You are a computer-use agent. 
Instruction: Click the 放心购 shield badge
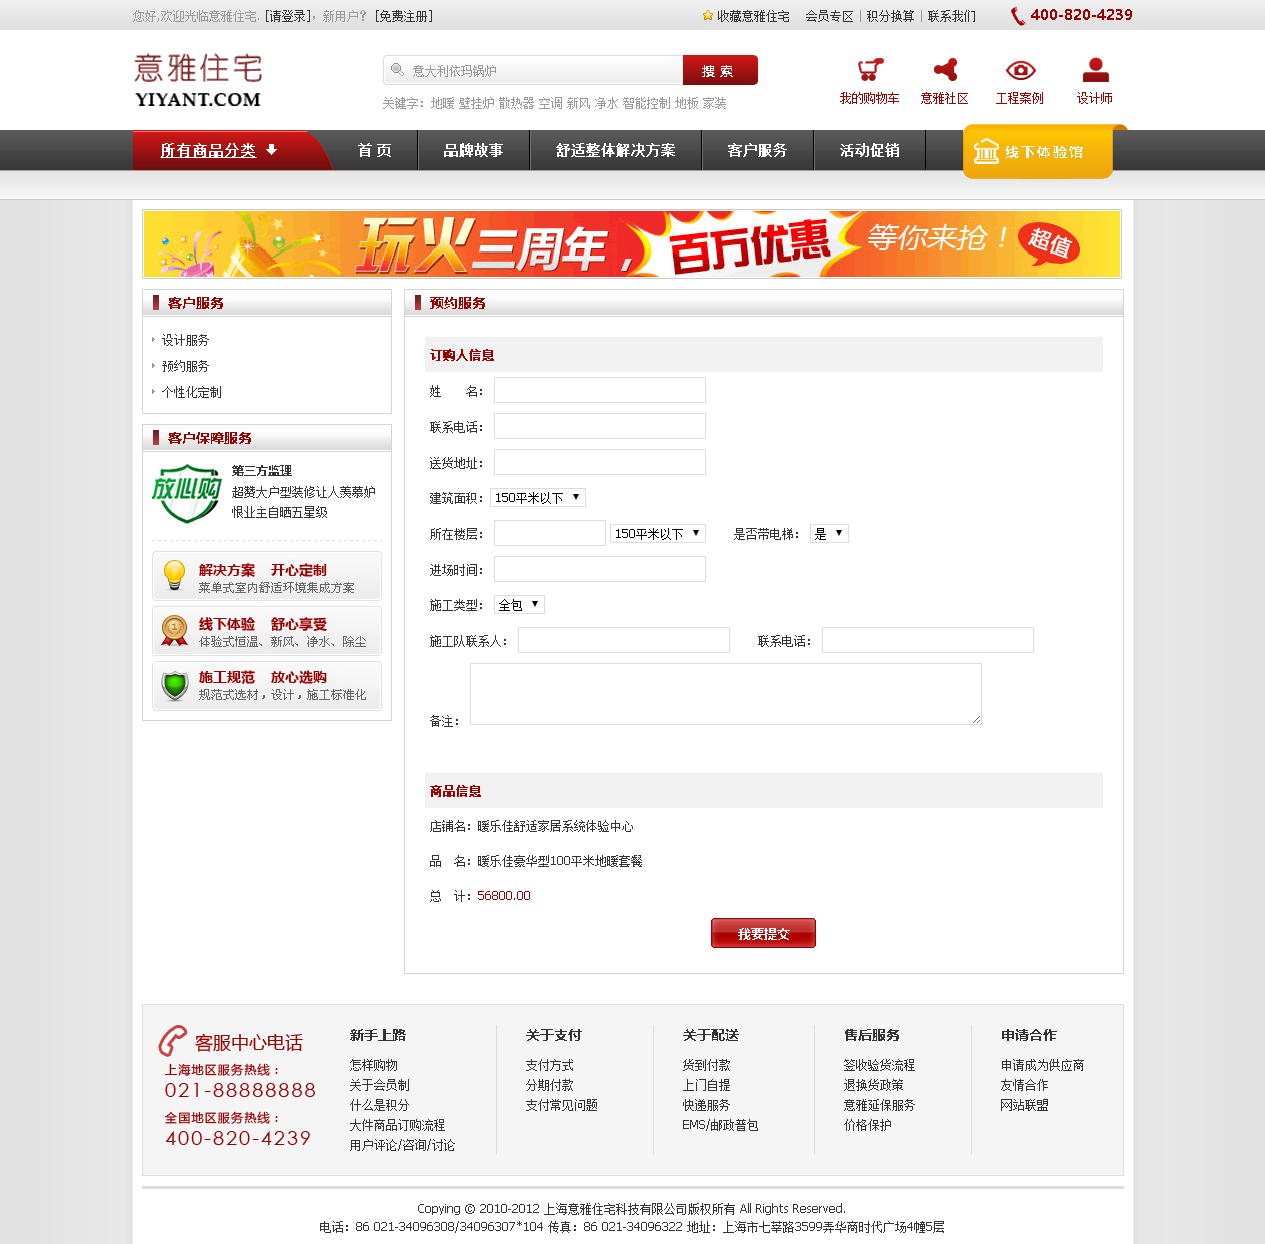click(x=186, y=492)
